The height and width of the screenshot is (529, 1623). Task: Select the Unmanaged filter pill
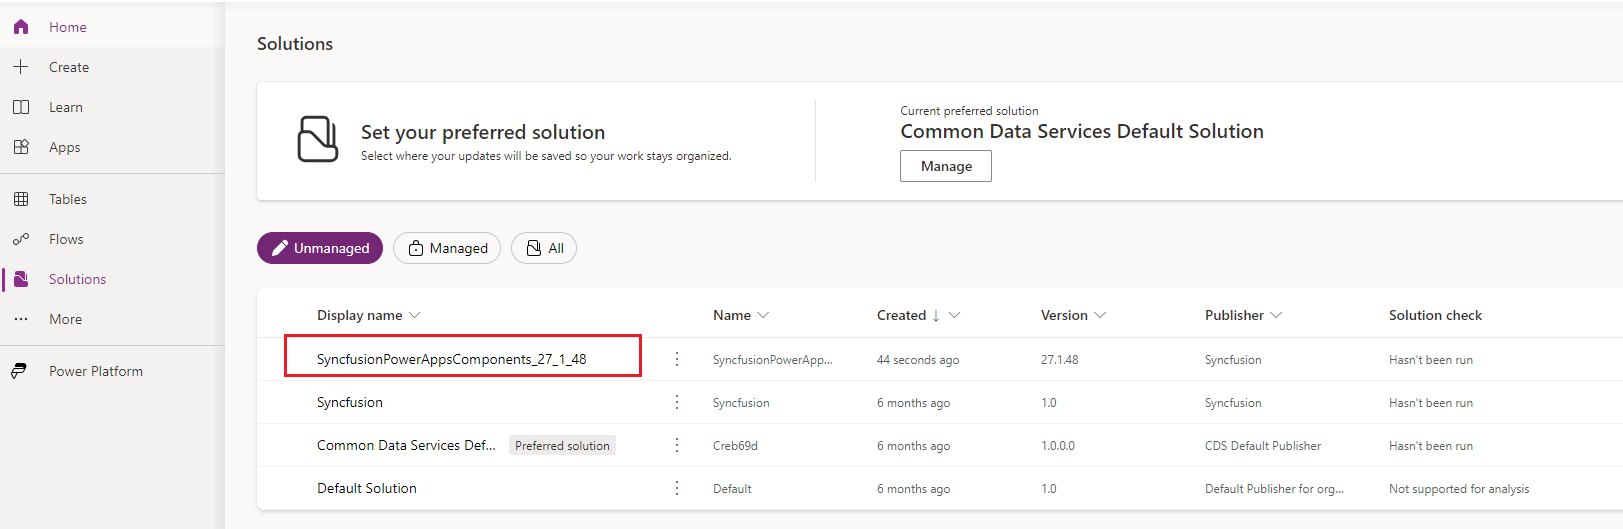[320, 248]
